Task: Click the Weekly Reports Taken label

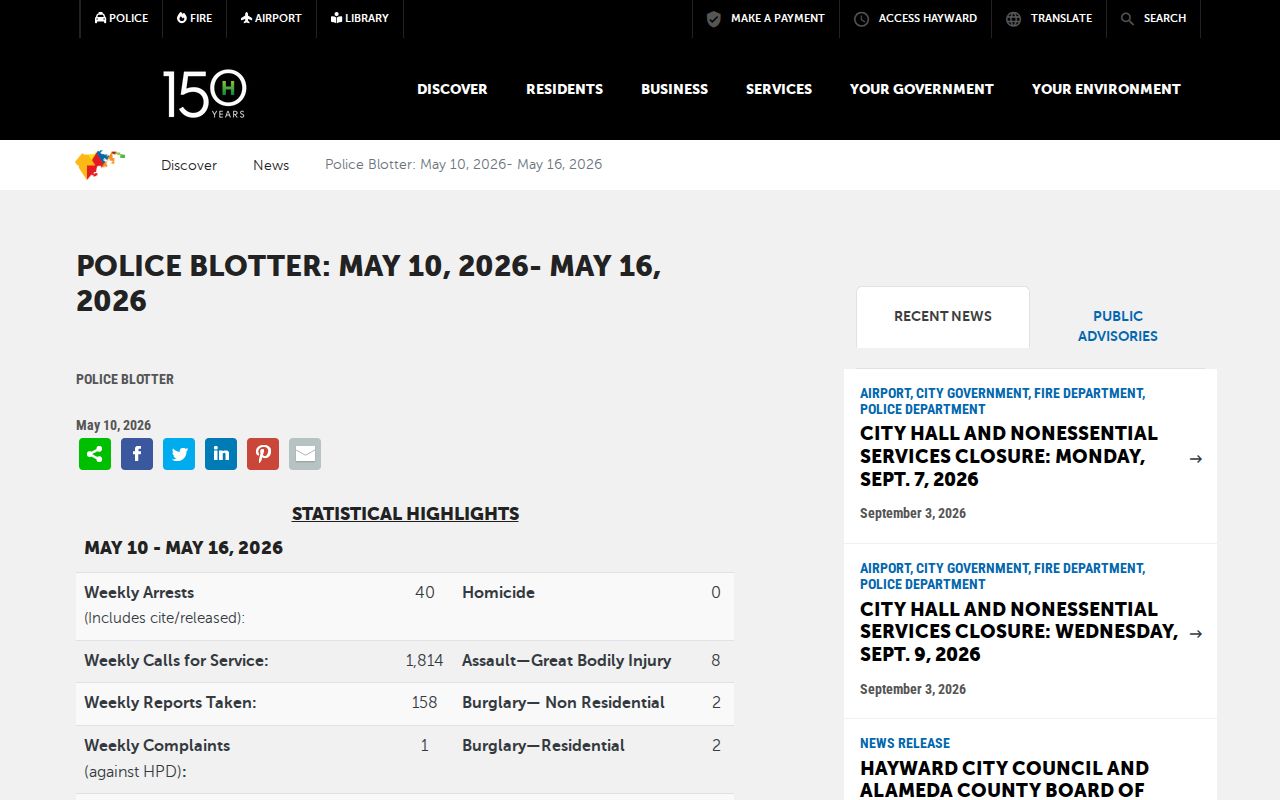Action: 170,703
